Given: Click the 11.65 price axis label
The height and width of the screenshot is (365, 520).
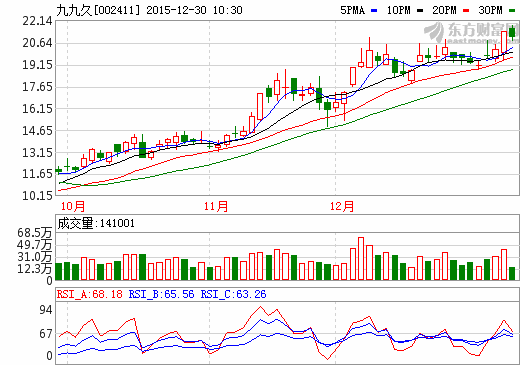Looking at the screenshot, I should [x=37, y=174].
